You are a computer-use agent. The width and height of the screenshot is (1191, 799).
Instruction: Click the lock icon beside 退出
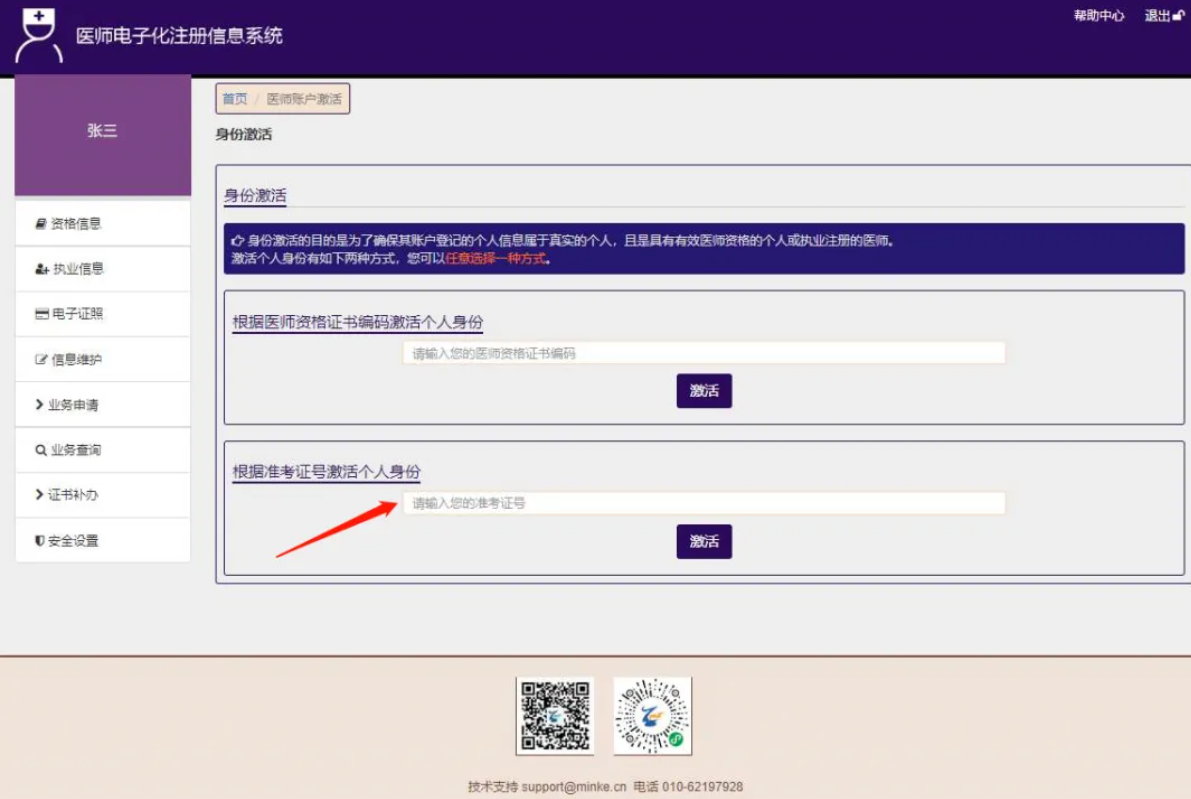1178,16
